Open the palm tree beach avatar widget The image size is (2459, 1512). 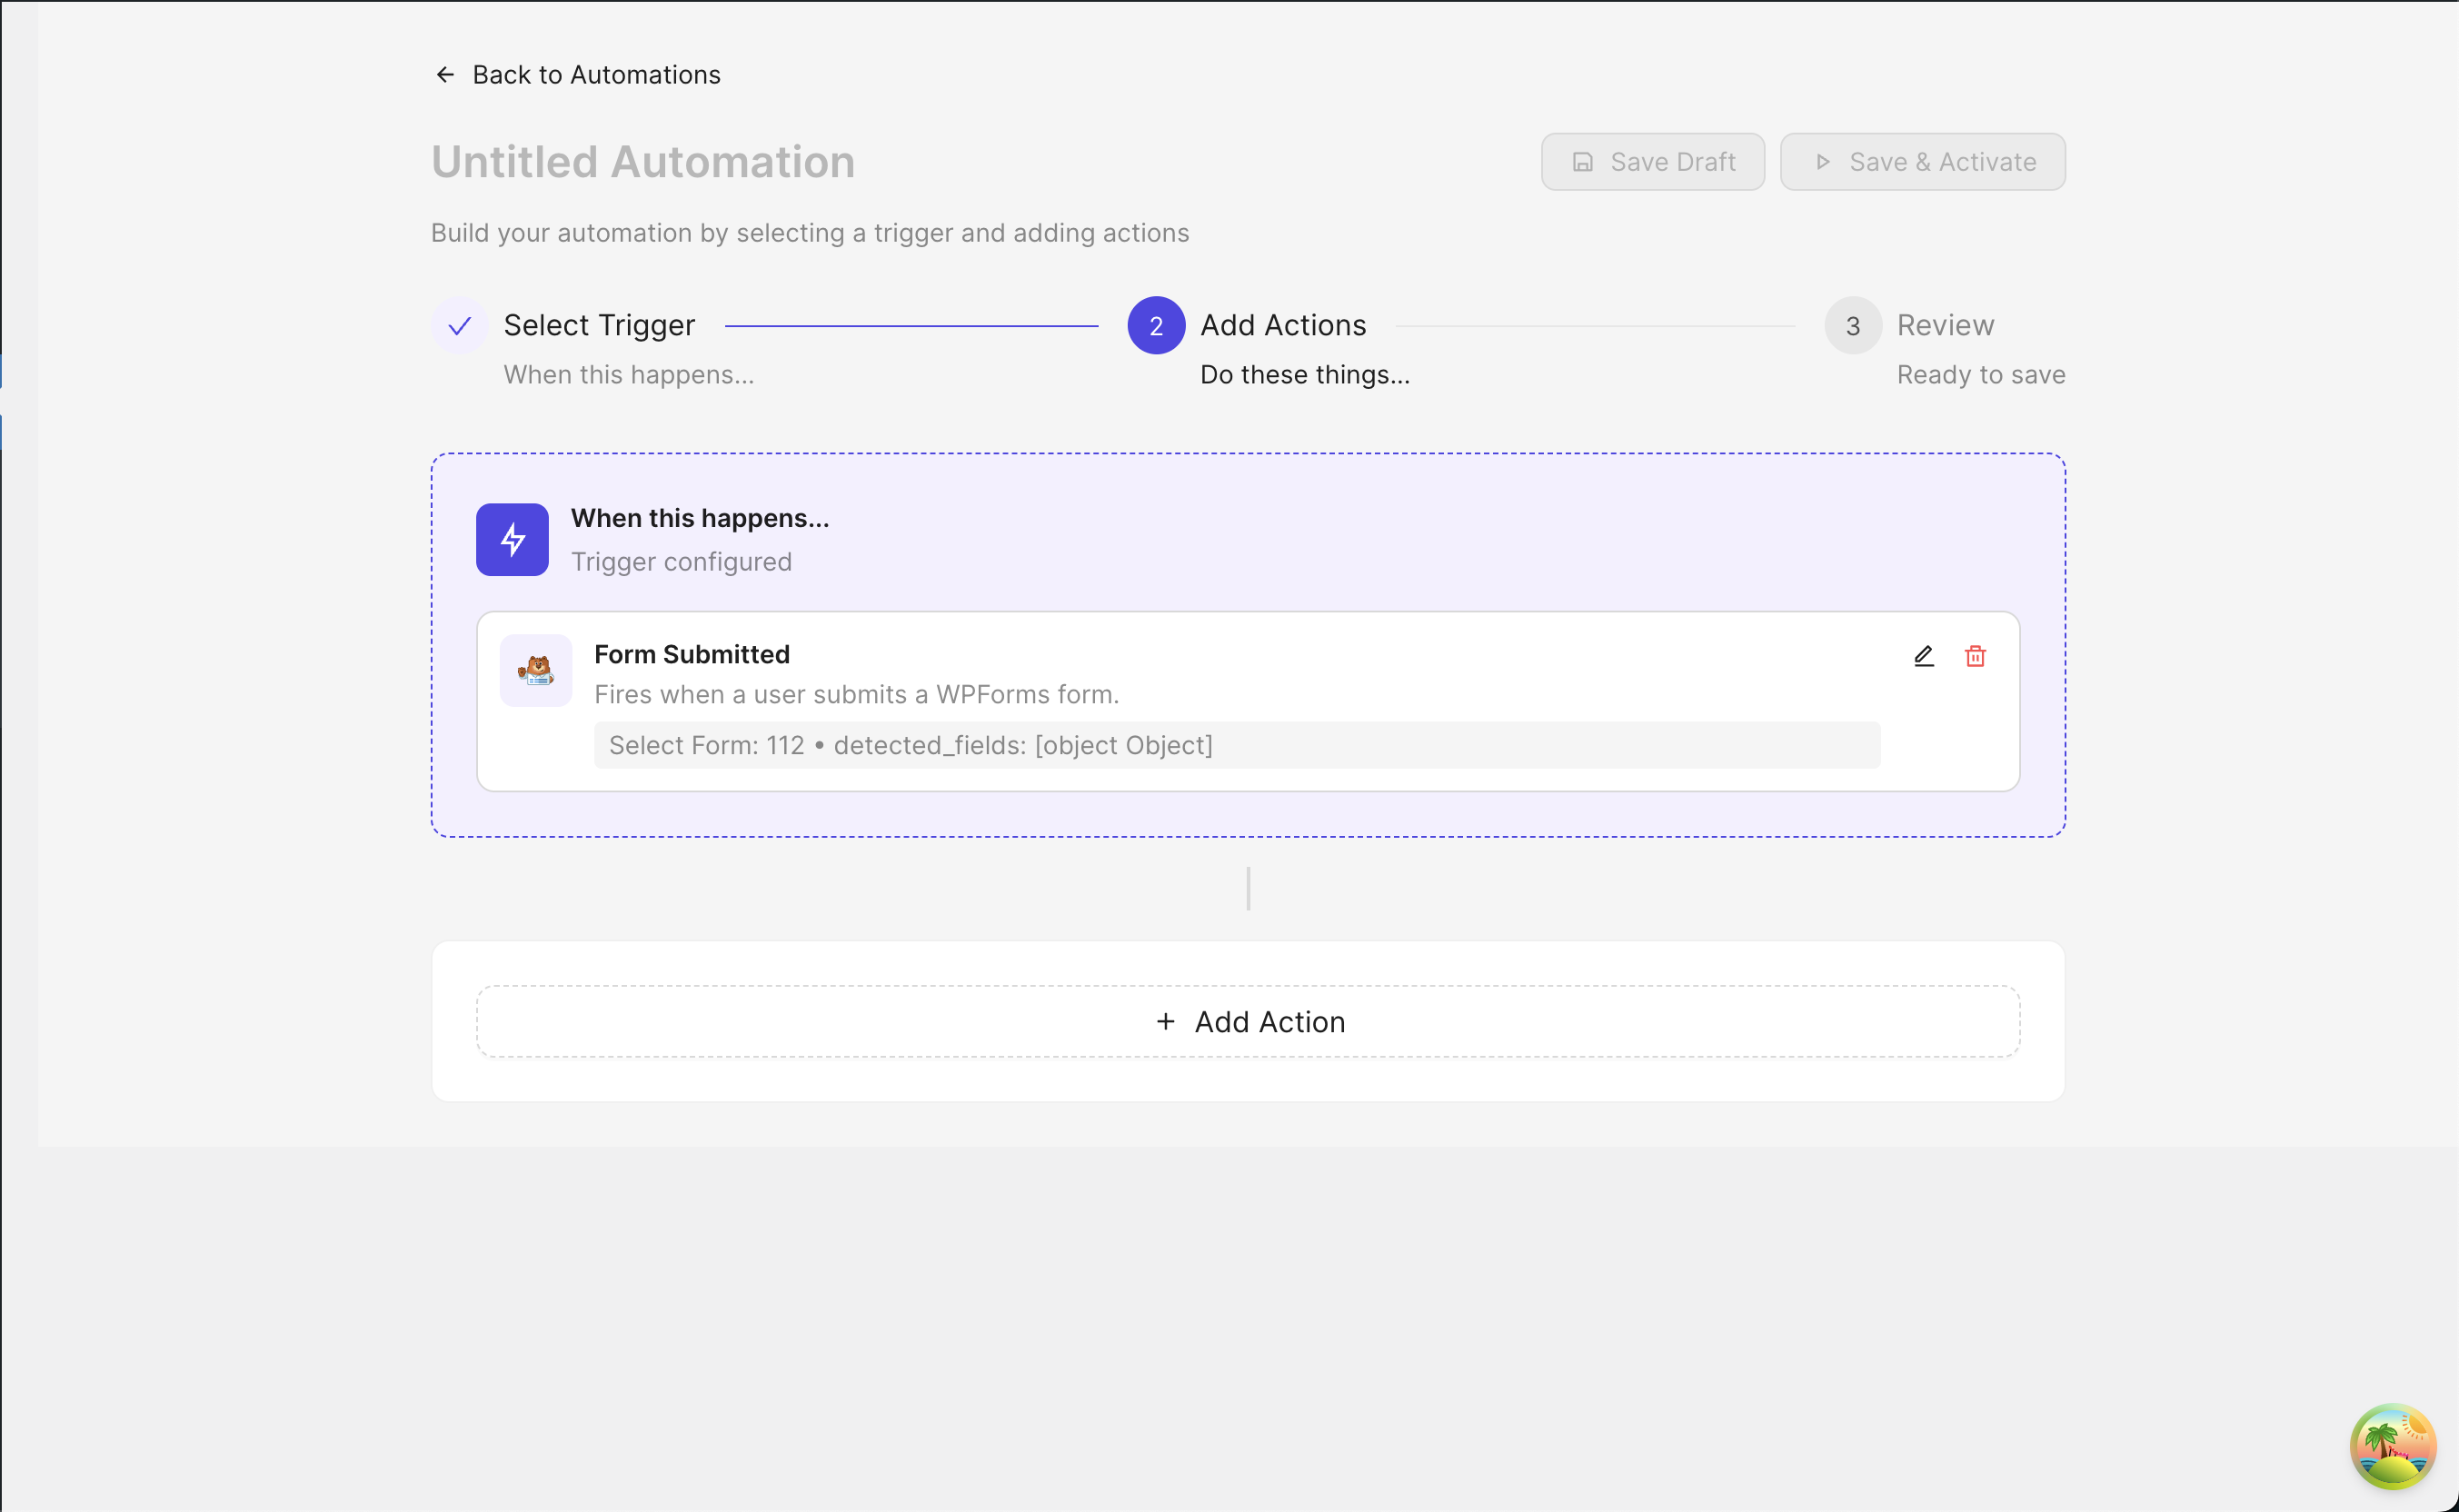(2392, 1446)
